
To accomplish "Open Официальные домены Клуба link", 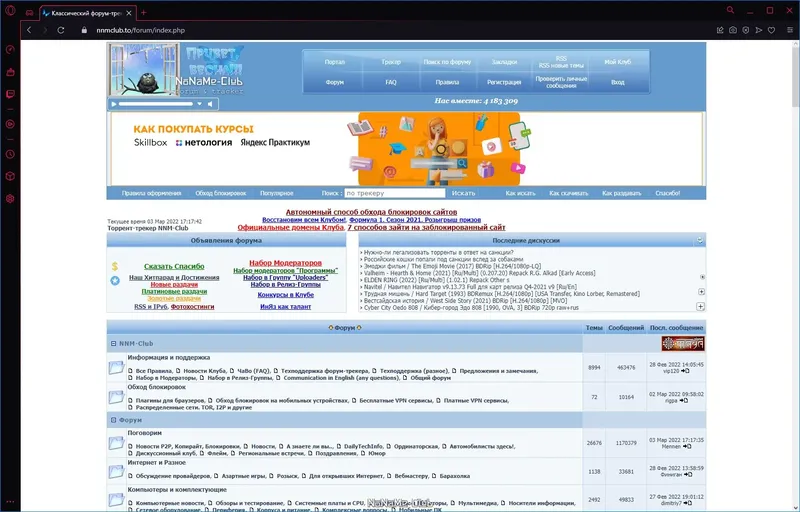I will pos(290,227).
